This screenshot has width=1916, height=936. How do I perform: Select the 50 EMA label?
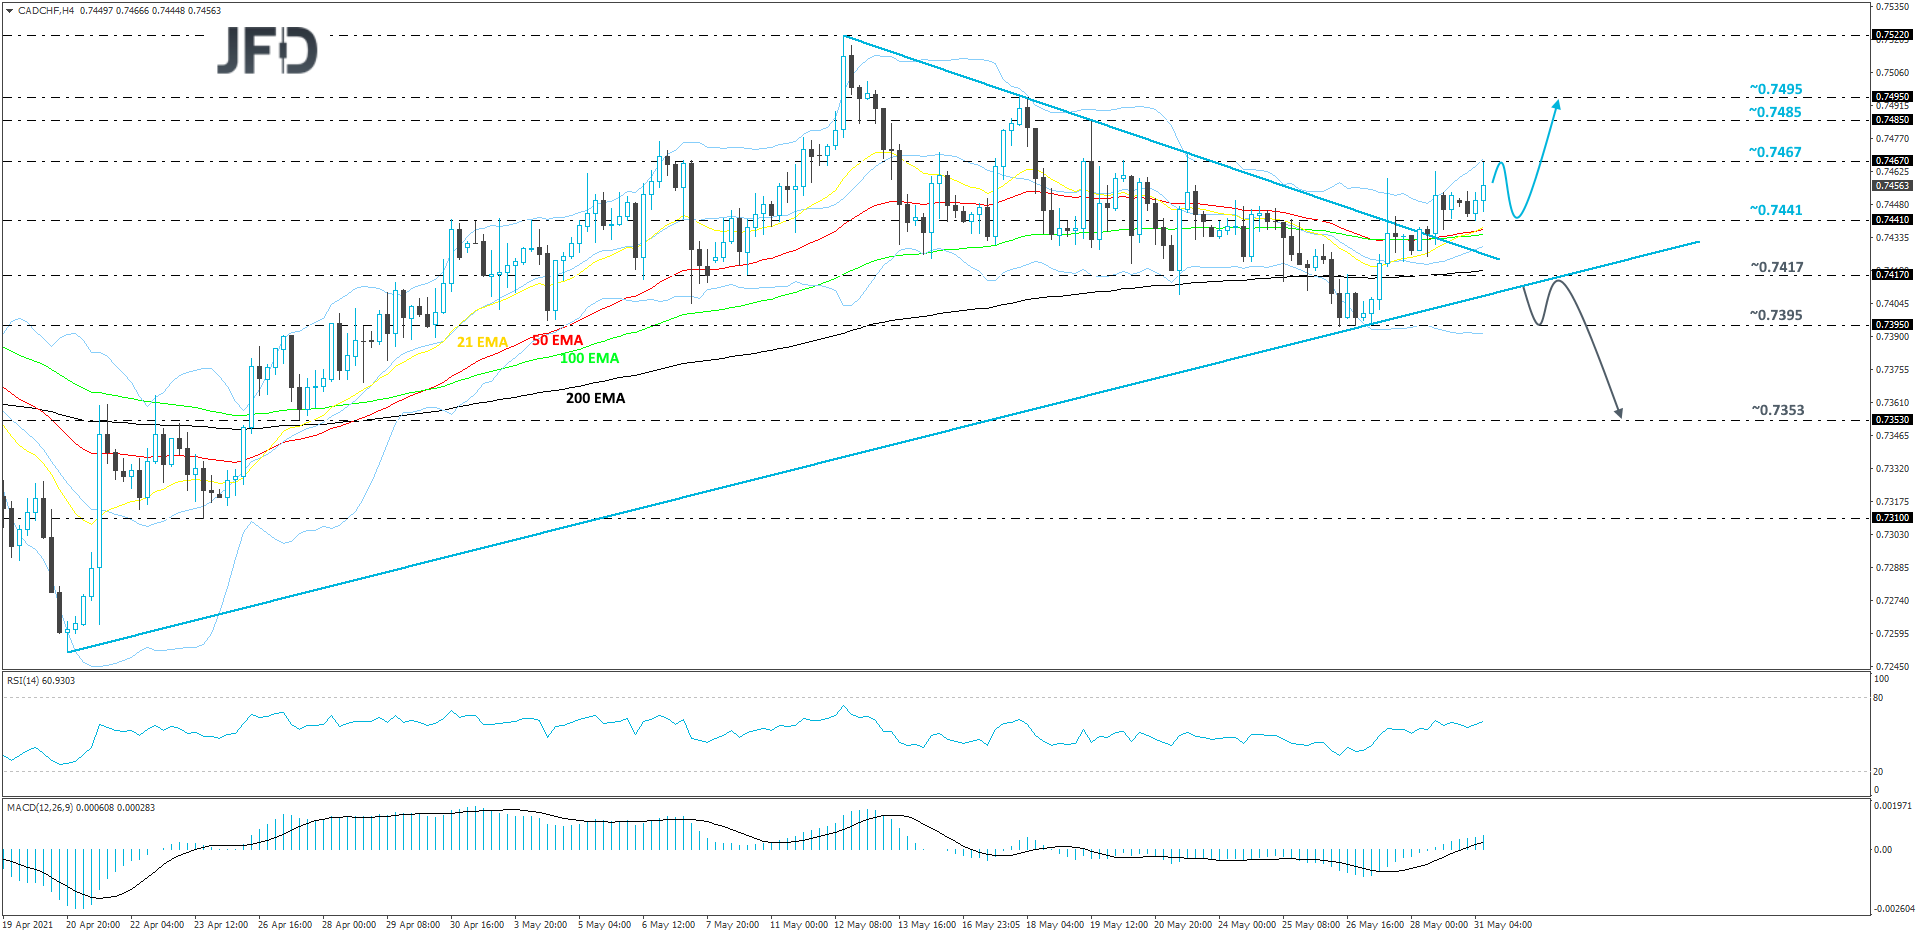pyautogui.click(x=557, y=340)
